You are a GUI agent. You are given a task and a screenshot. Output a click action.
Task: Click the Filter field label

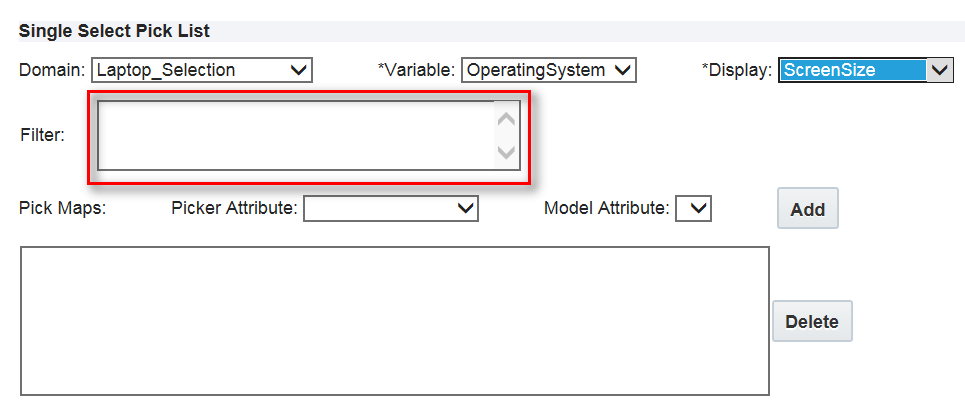tap(42, 135)
